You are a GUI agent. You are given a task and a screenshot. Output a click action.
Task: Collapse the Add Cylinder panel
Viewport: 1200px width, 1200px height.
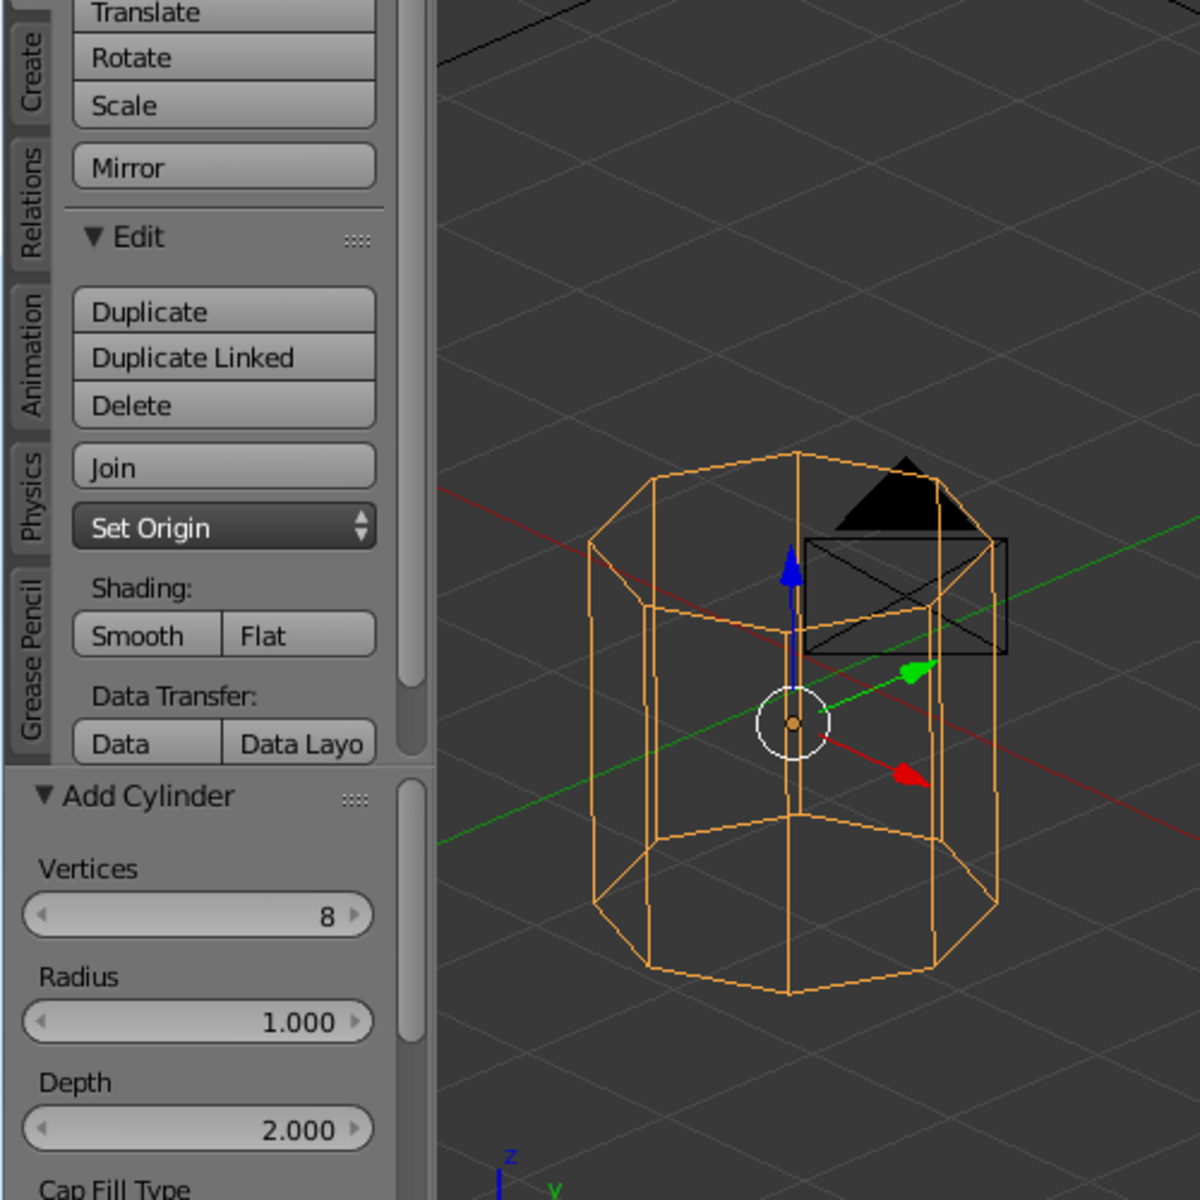pos(42,795)
